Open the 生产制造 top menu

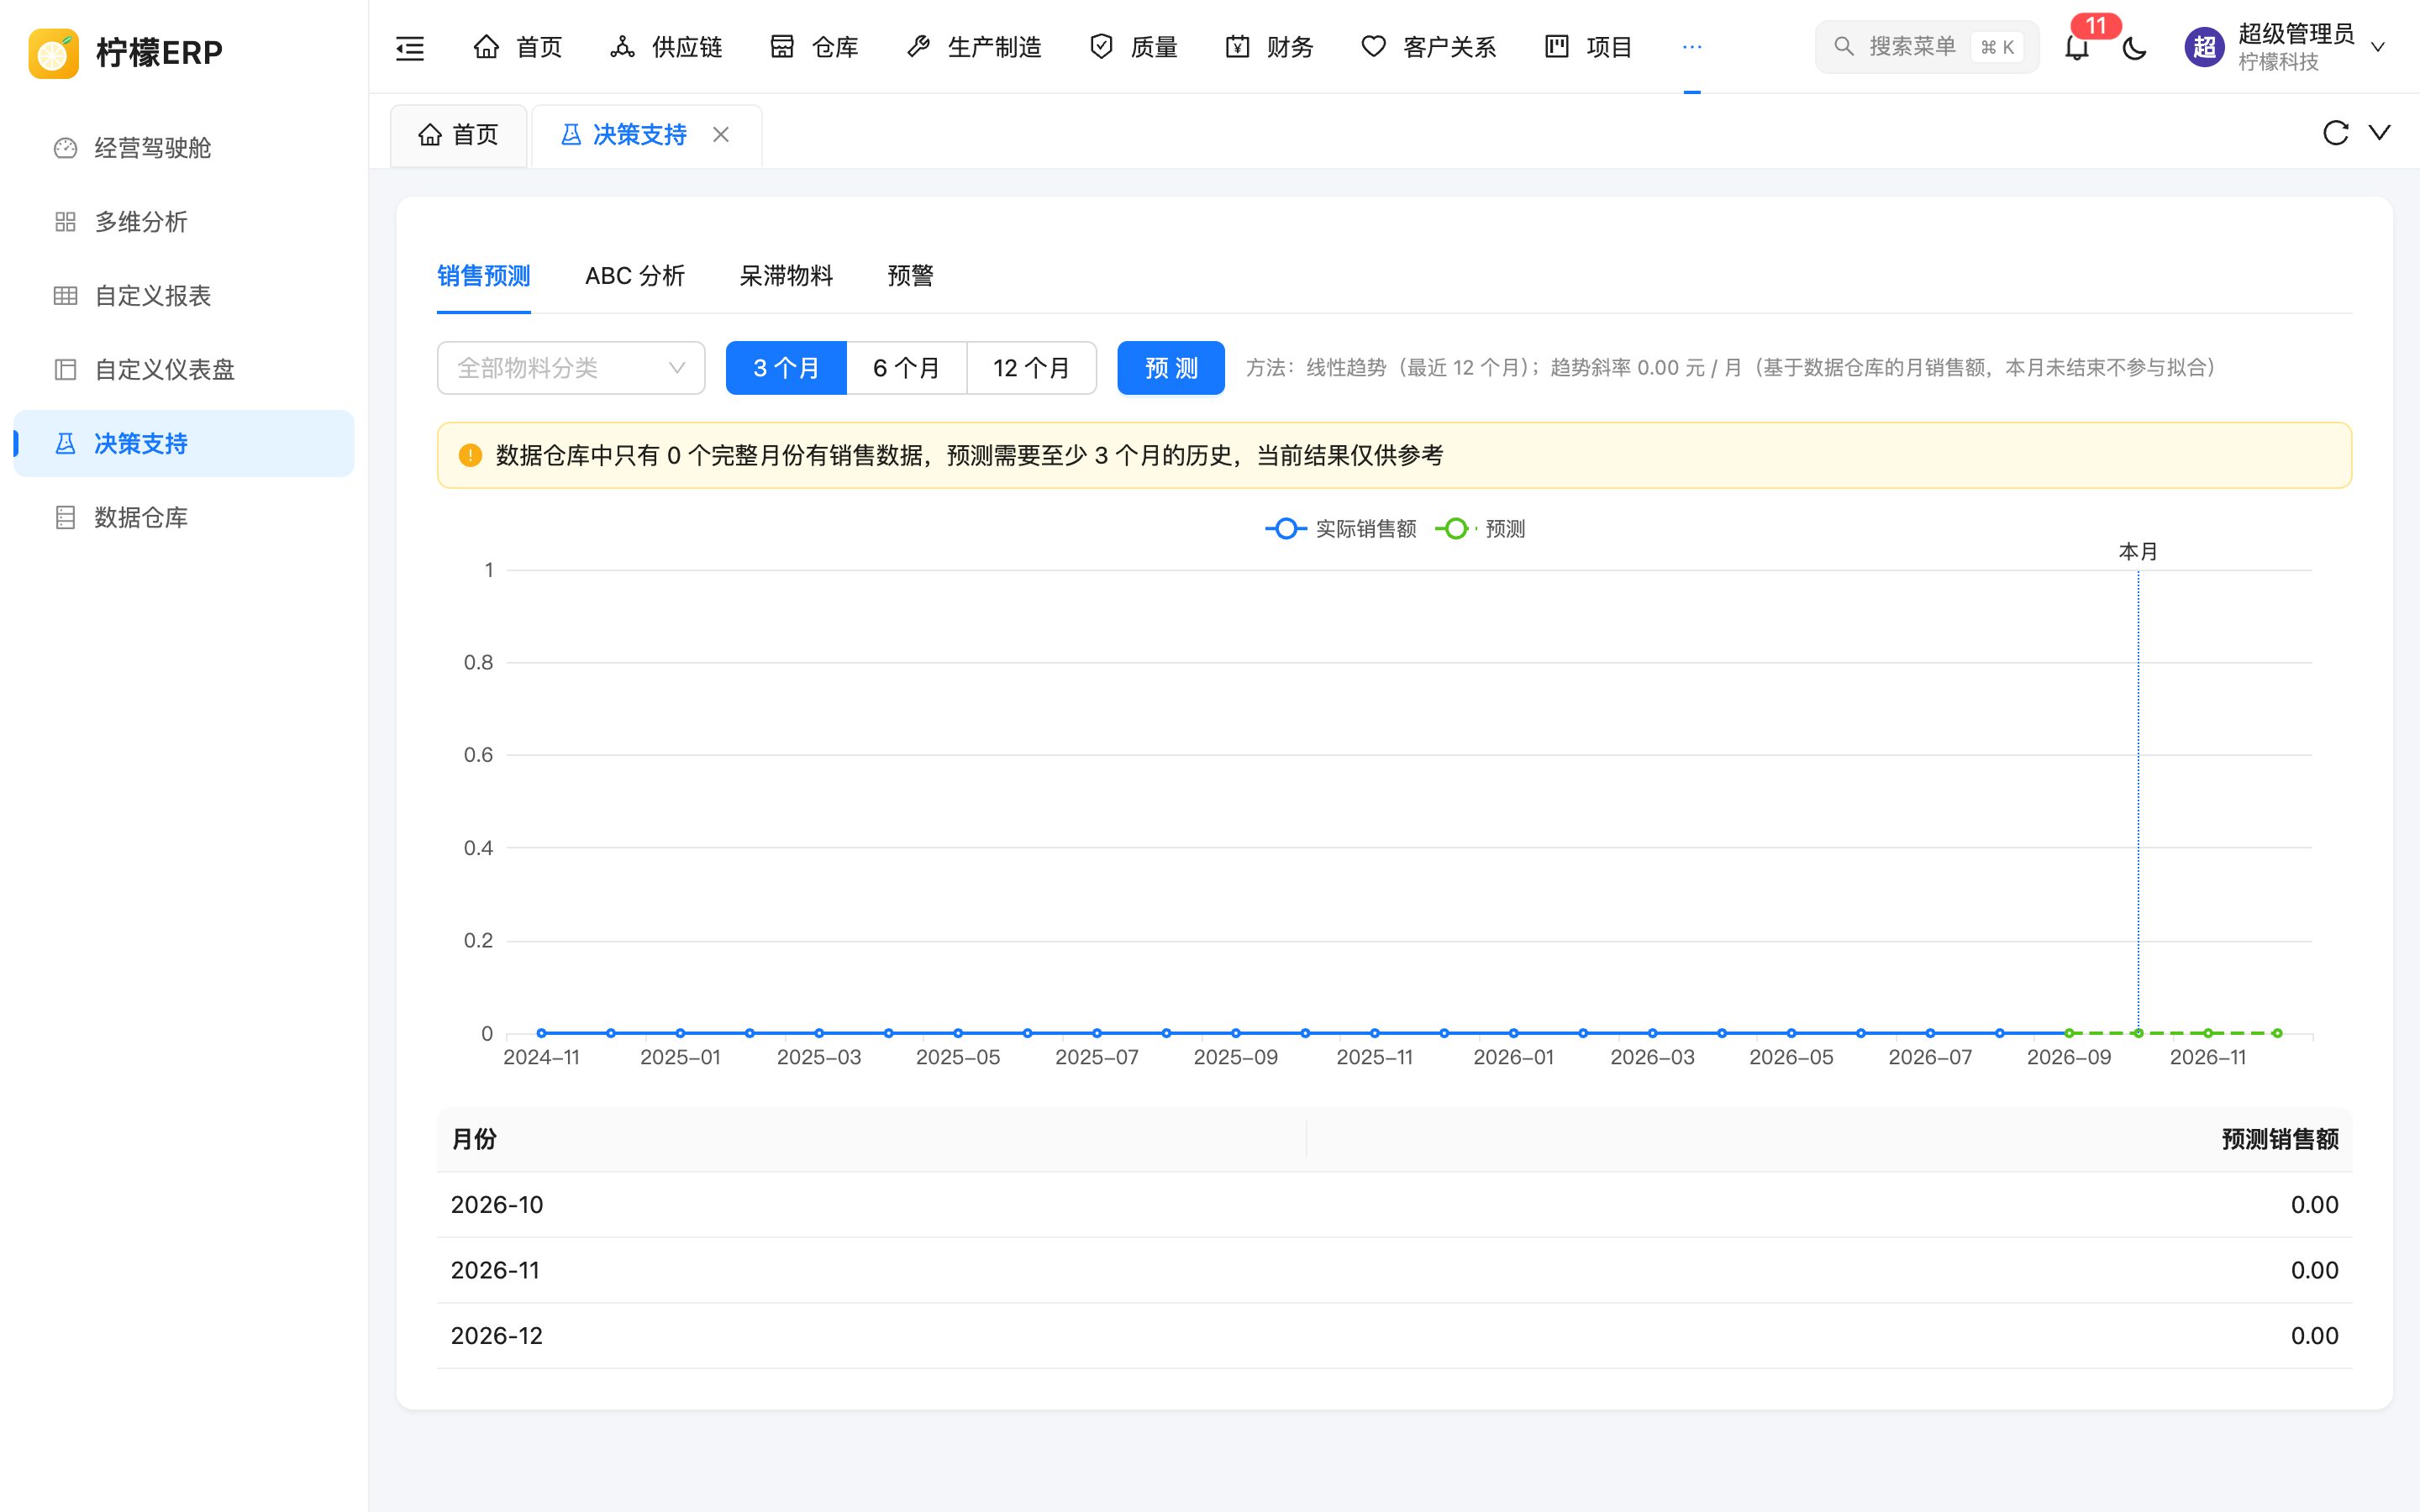point(974,47)
